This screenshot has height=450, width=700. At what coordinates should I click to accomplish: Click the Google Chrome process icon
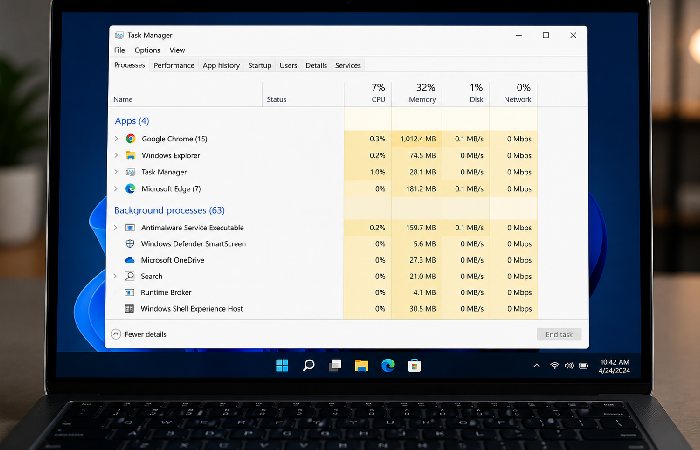click(130, 138)
